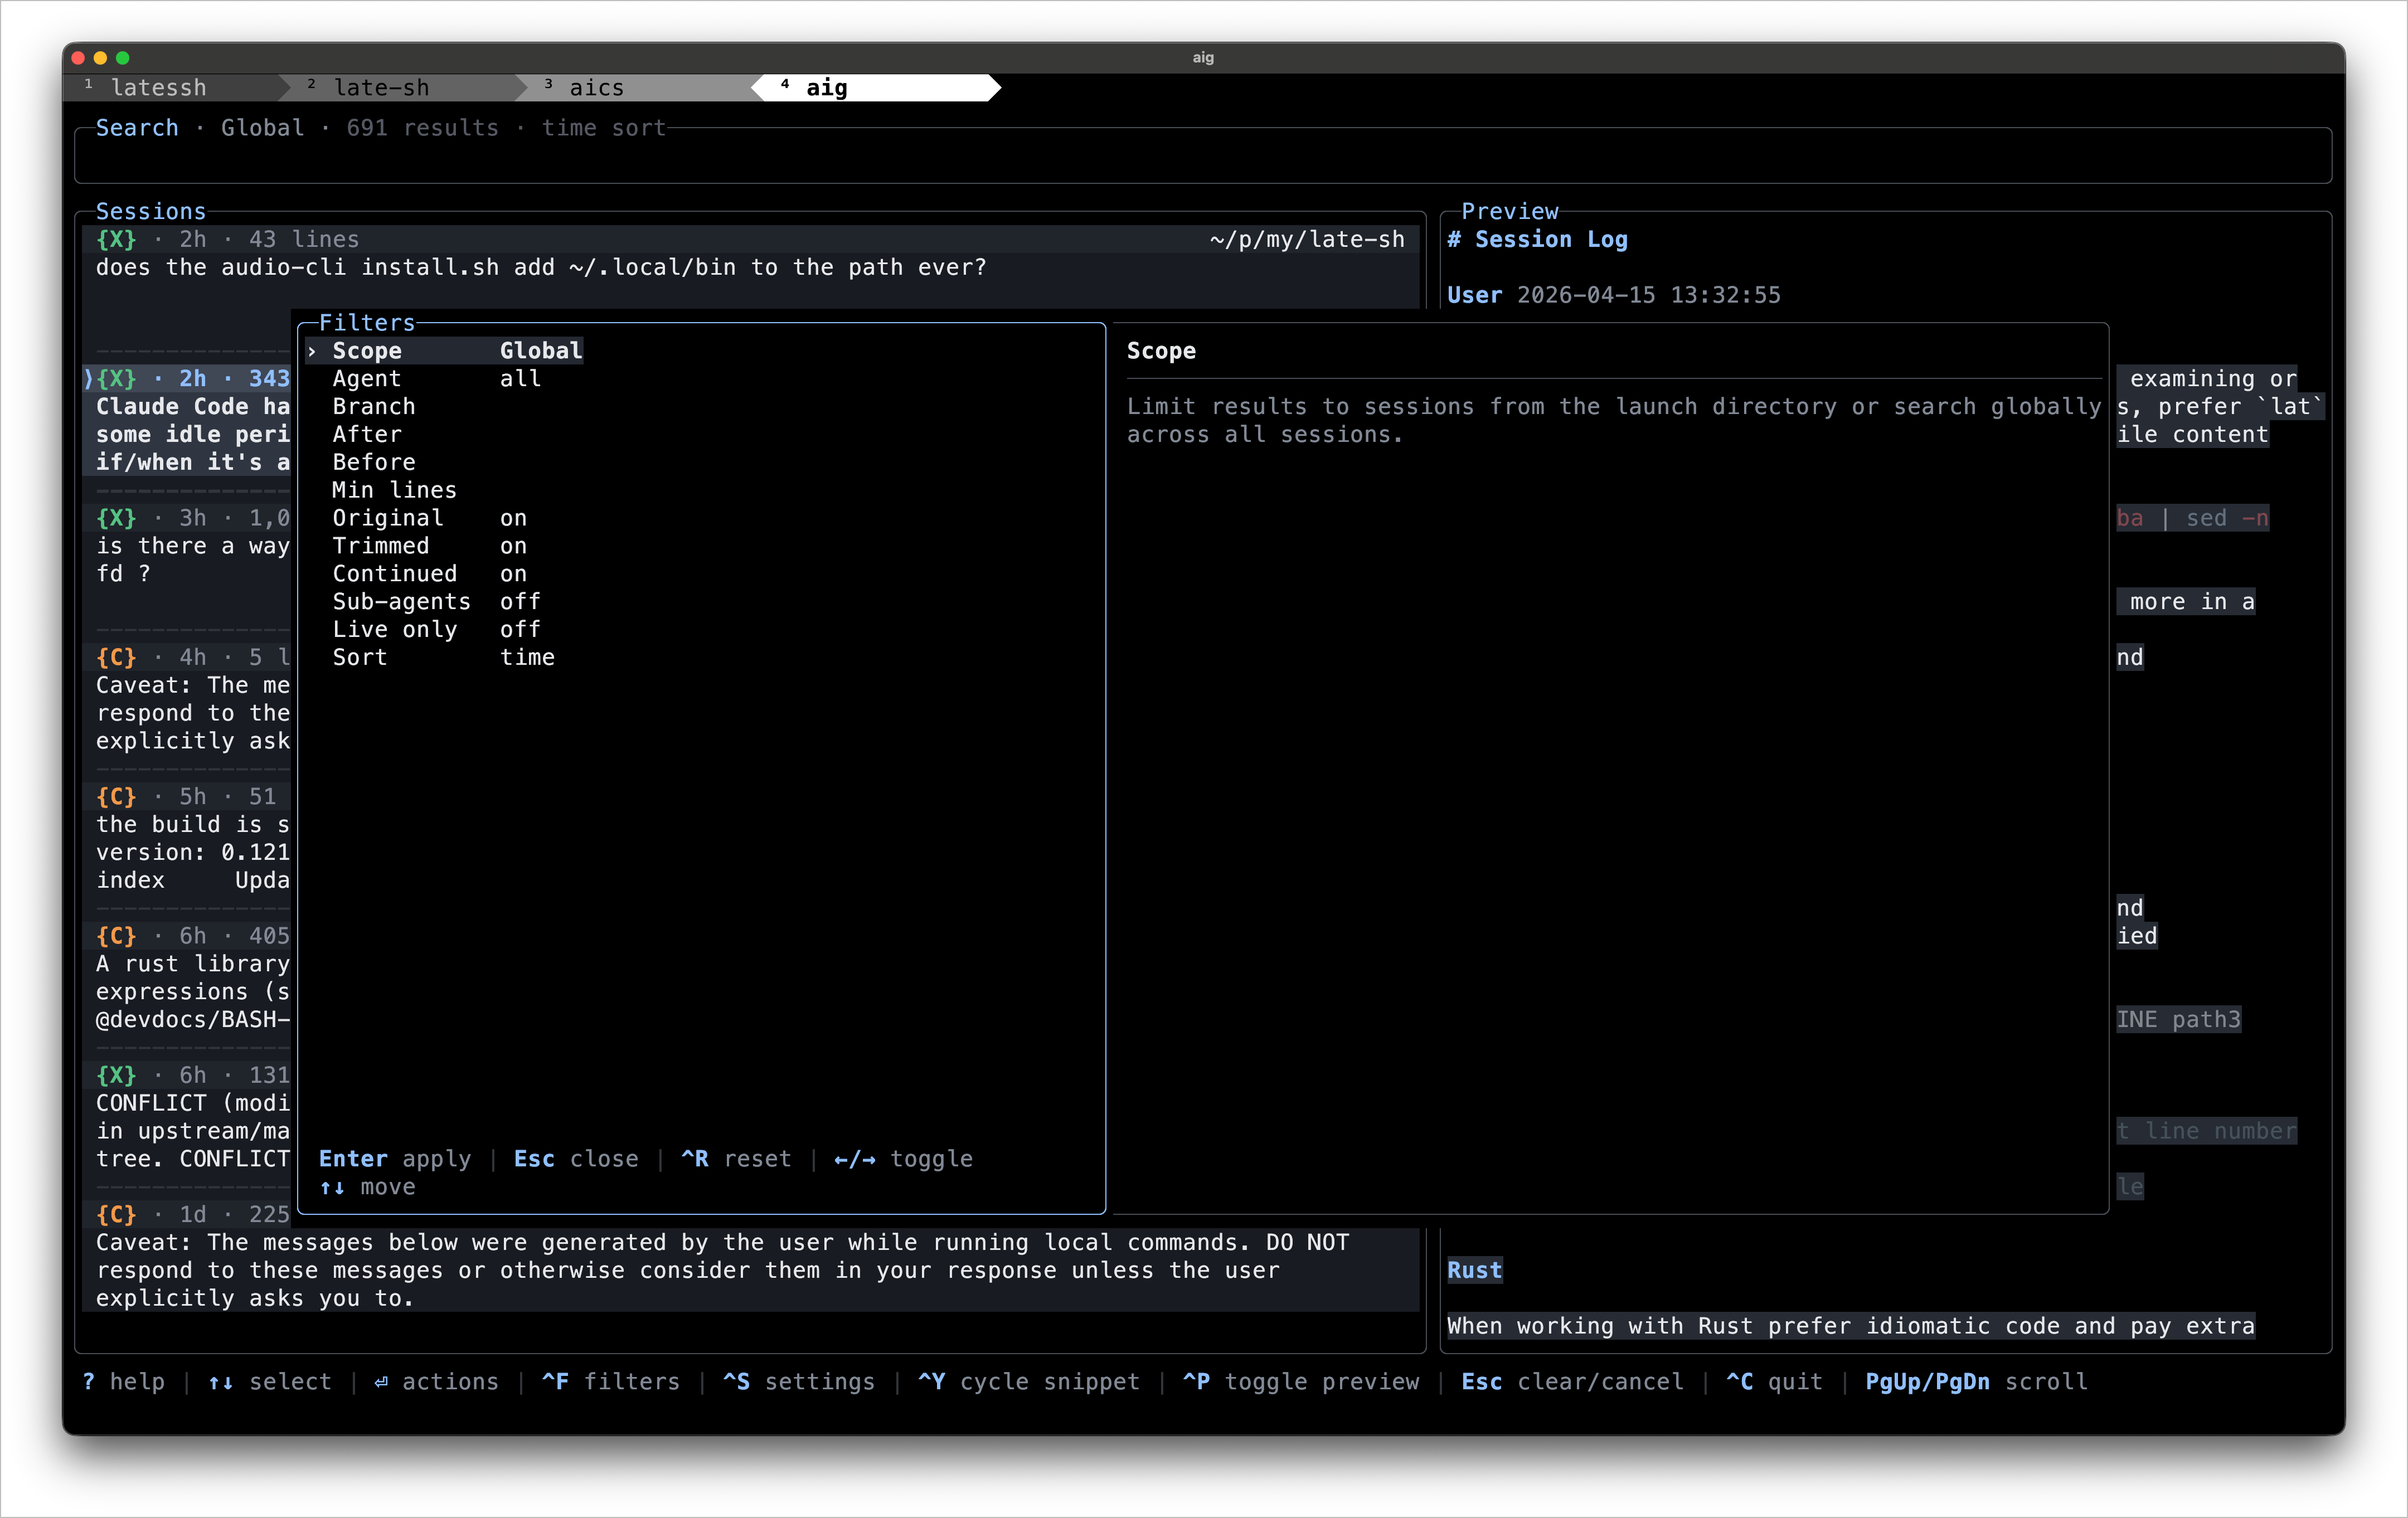Focus the Search input field
Image resolution: width=2408 pixels, height=1518 pixels.
point(1202,157)
